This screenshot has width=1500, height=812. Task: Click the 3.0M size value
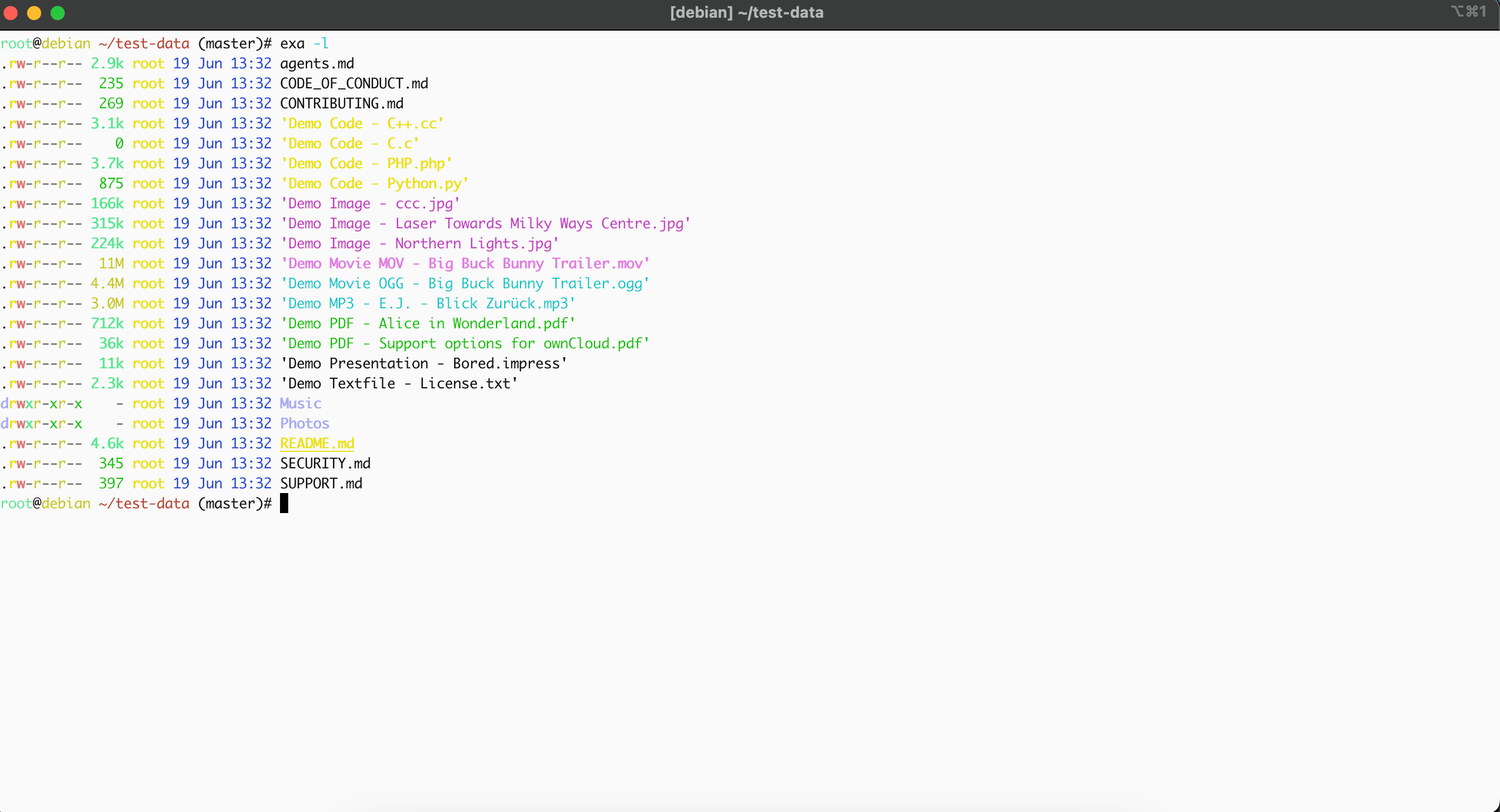click(107, 303)
